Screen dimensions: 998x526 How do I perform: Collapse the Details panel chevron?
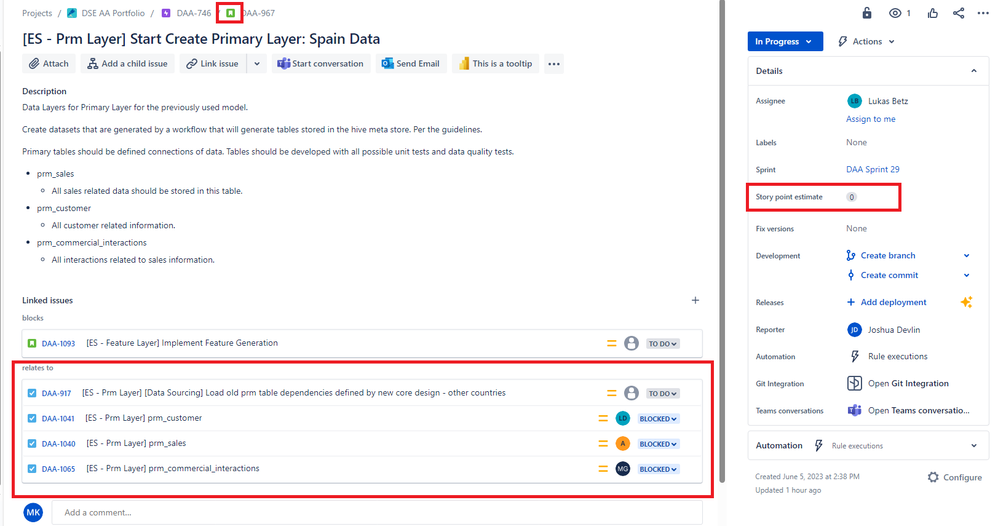click(x=974, y=71)
